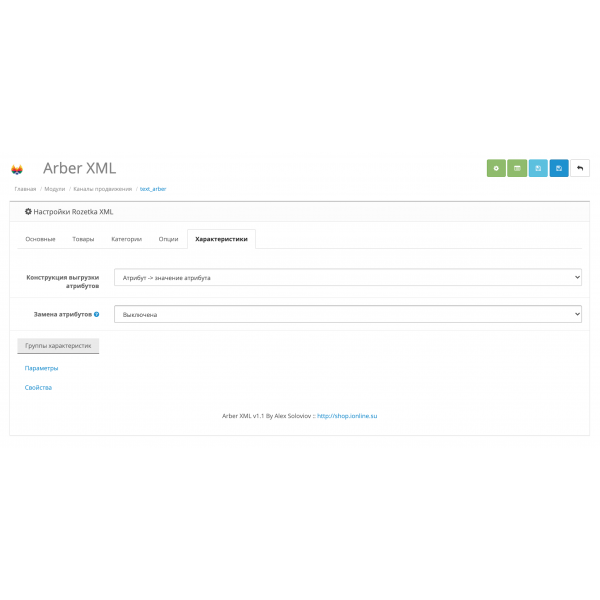Switch to the Товары tab

point(83,239)
